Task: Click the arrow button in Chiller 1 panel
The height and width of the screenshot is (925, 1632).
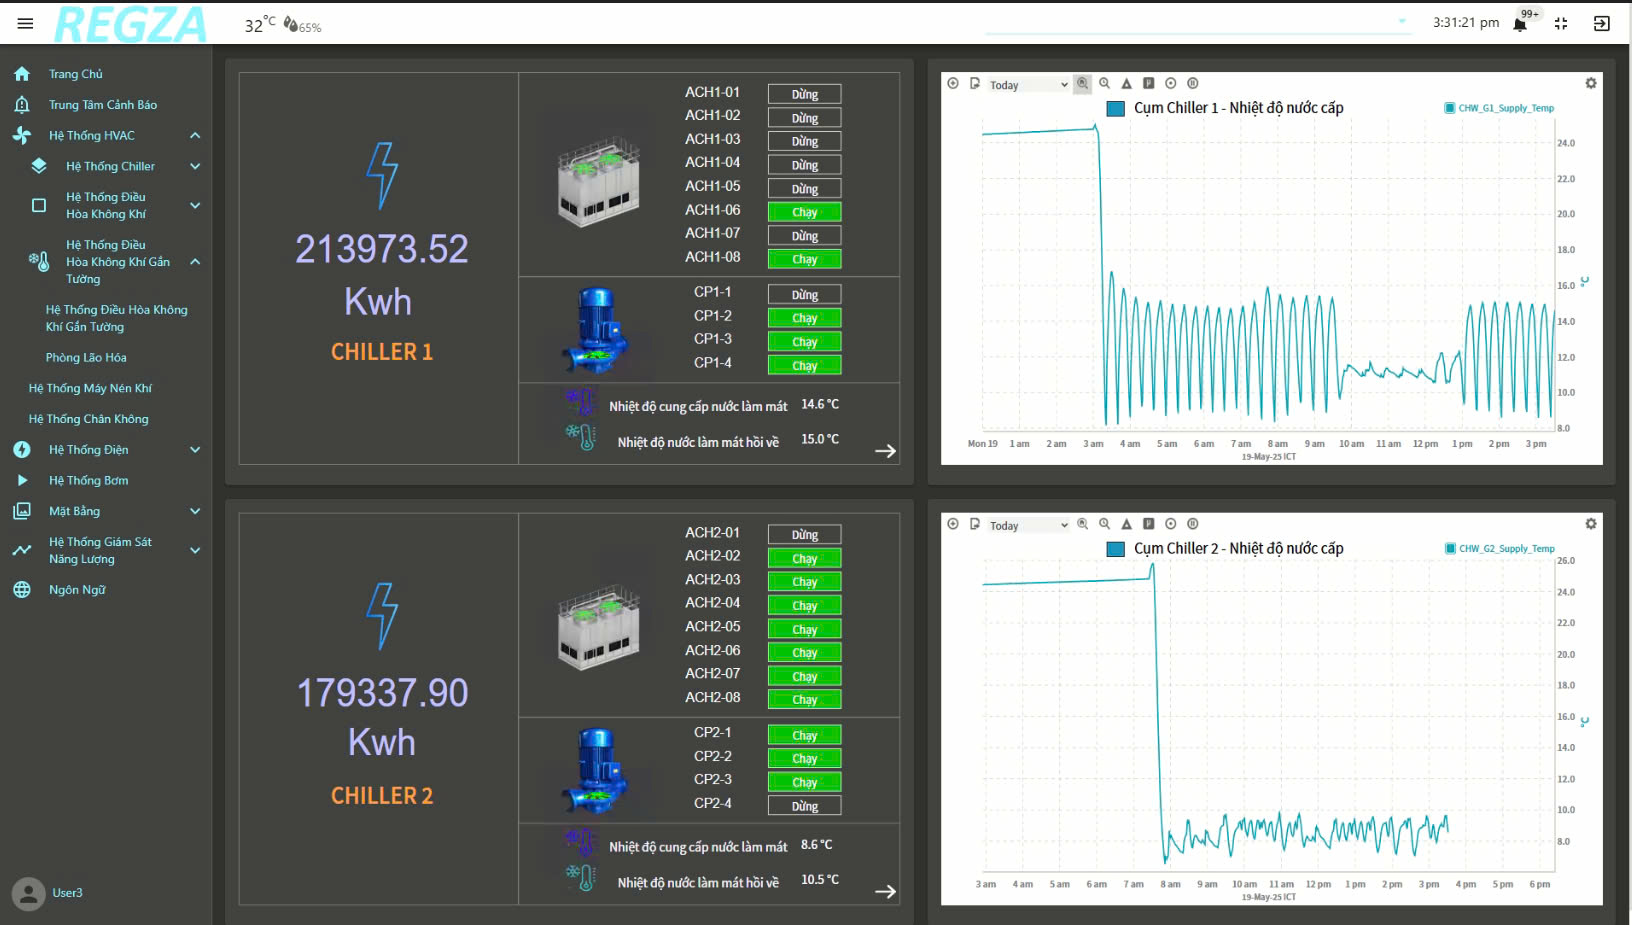Action: coord(885,451)
